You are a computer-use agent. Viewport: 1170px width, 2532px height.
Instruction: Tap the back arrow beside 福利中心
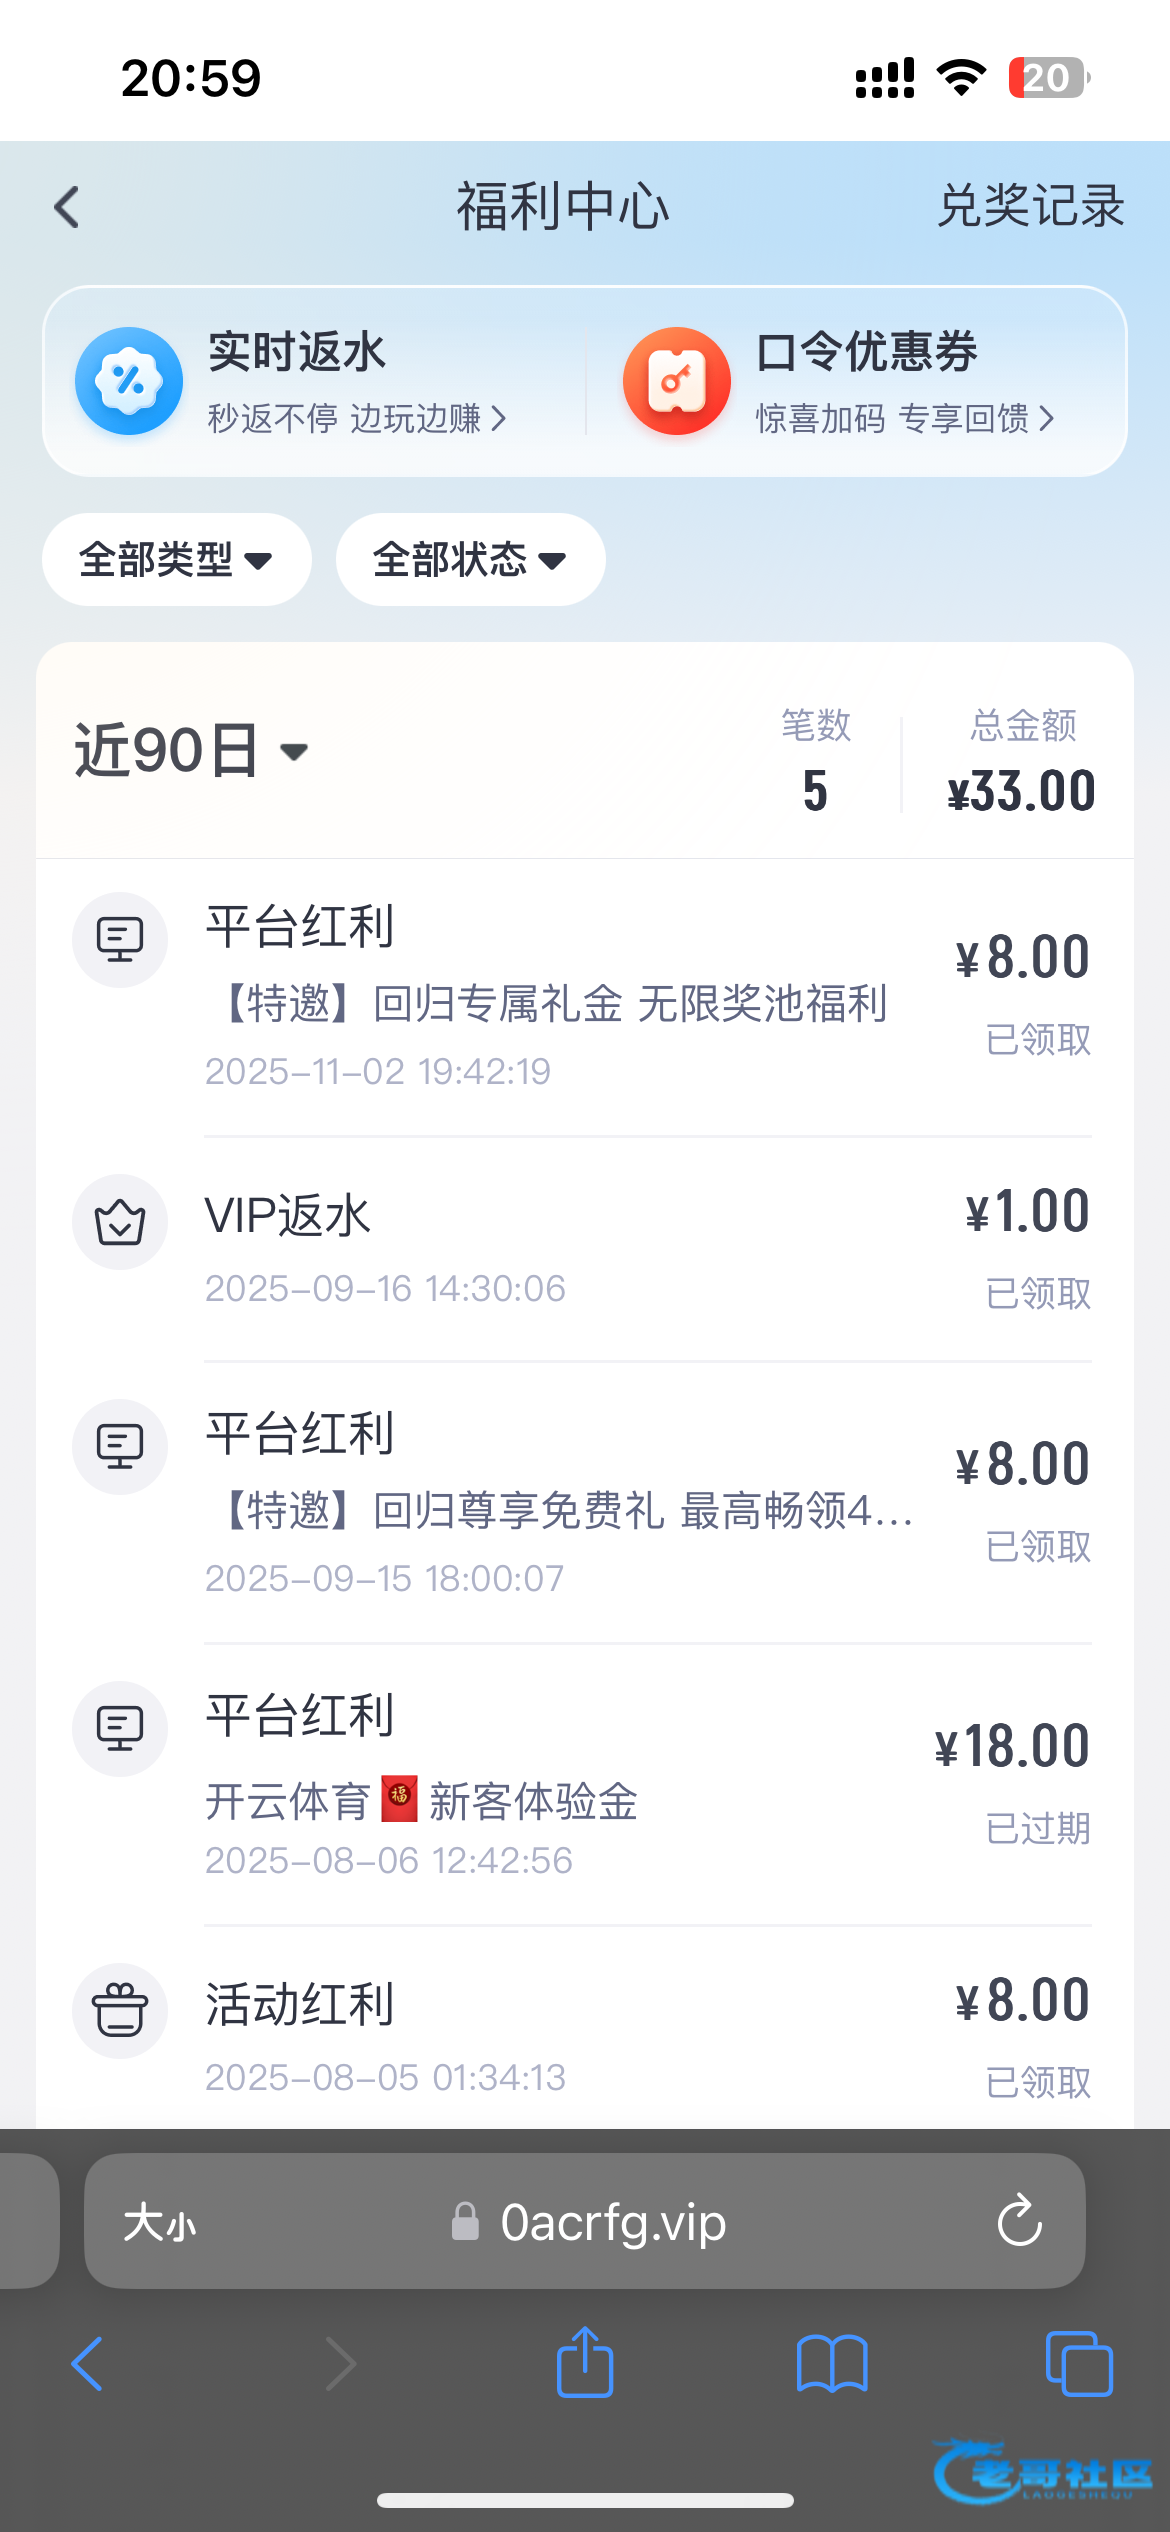[67, 208]
